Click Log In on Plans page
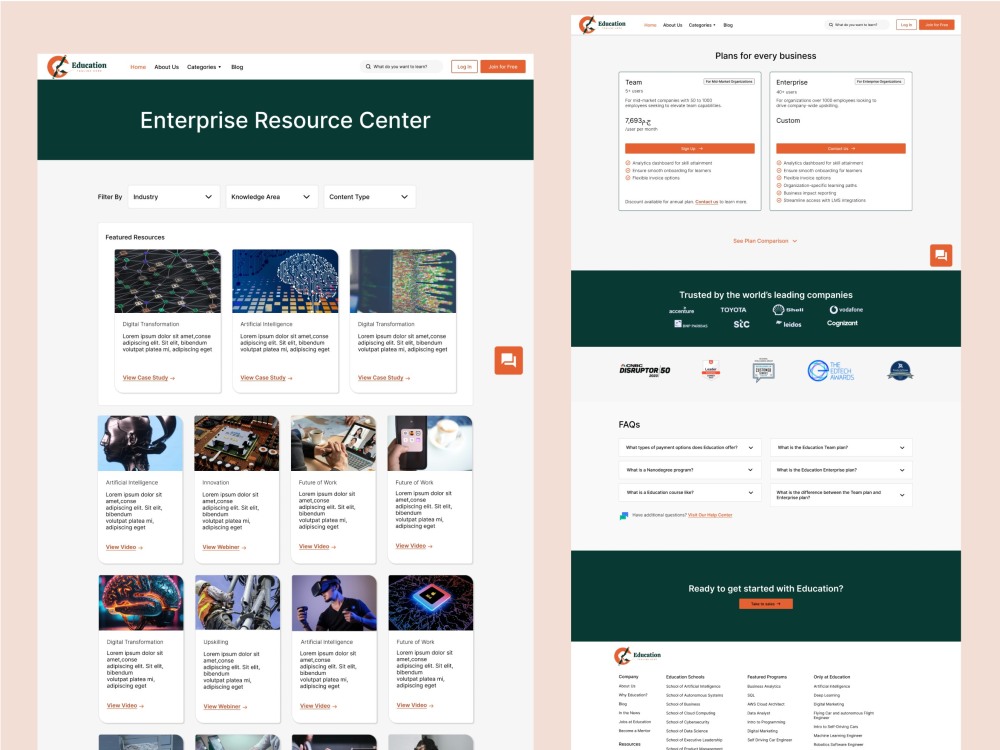1000x750 pixels. [906, 24]
